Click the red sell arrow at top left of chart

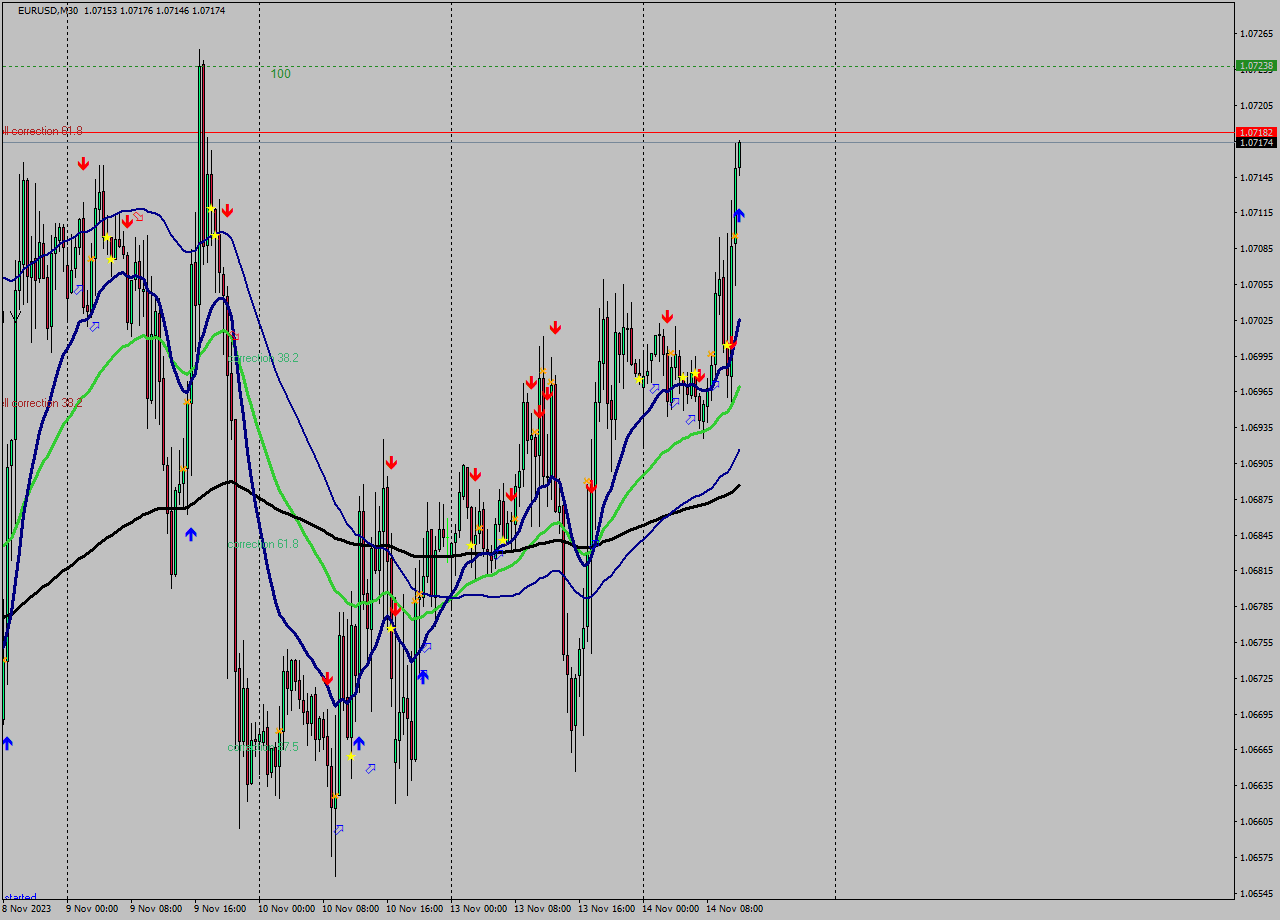point(84,161)
